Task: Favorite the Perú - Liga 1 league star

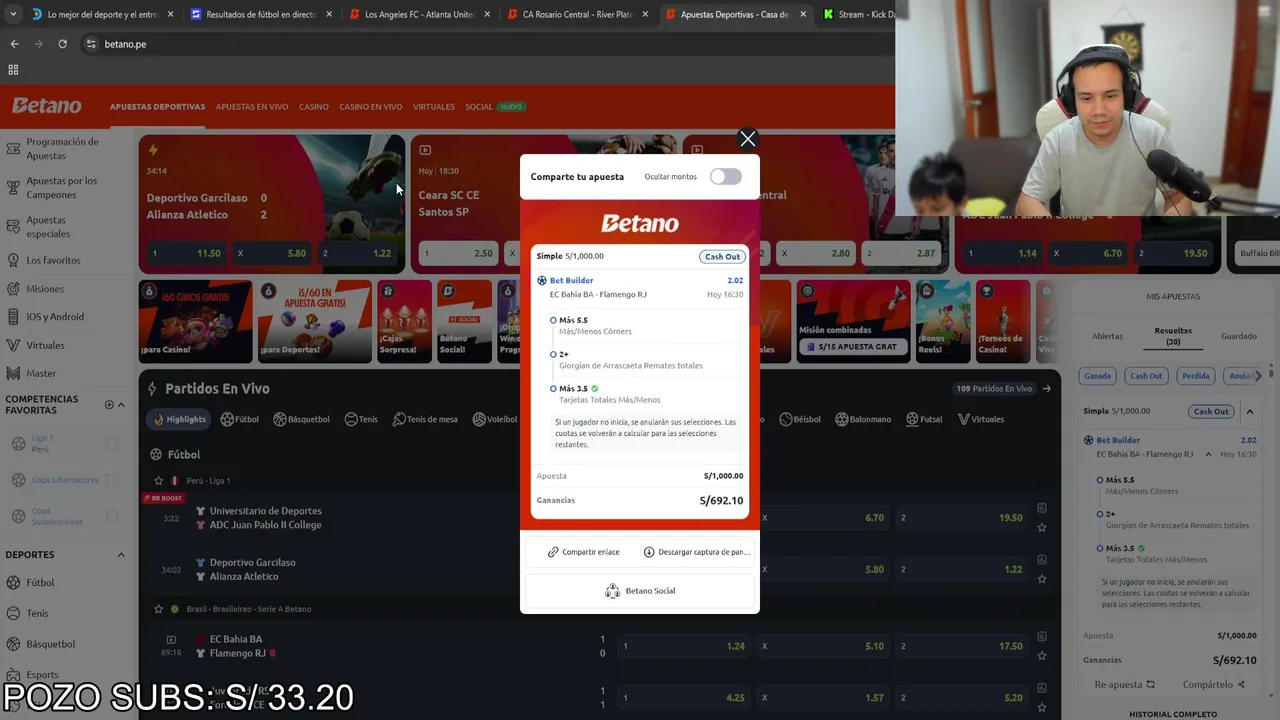Action: pyautogui.click(x=158, y=481)
